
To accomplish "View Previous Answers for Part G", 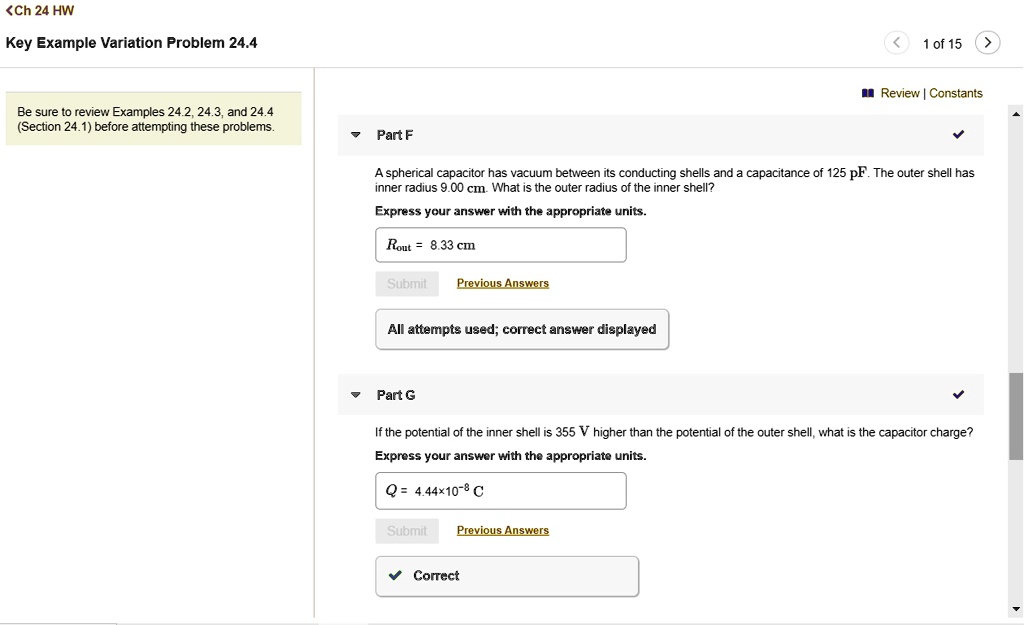I will [502, 530].
